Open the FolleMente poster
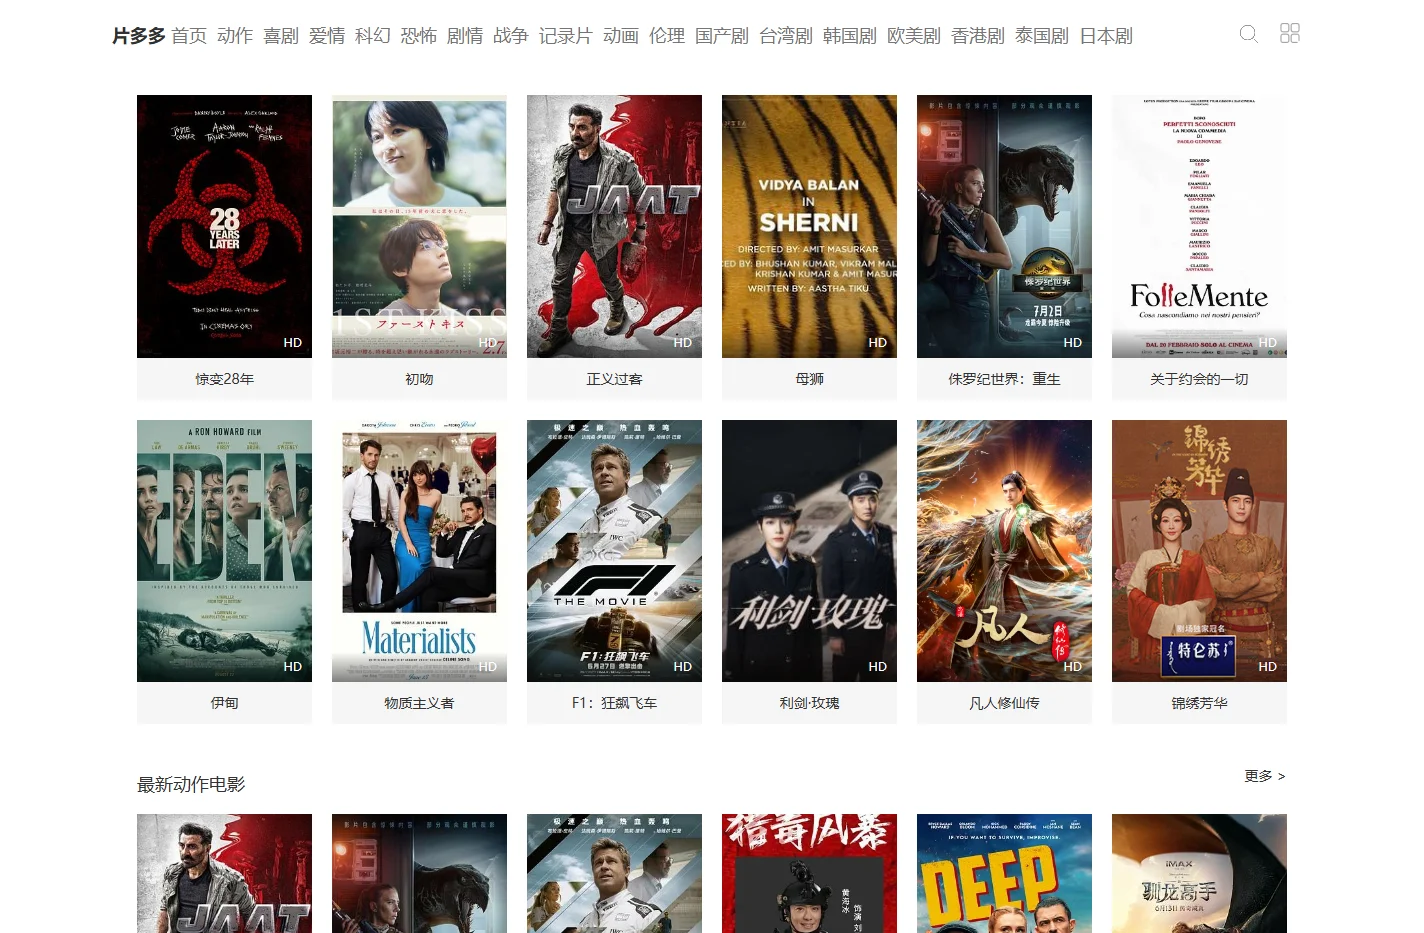The image size is (1424, 933). pos(1199,226)
